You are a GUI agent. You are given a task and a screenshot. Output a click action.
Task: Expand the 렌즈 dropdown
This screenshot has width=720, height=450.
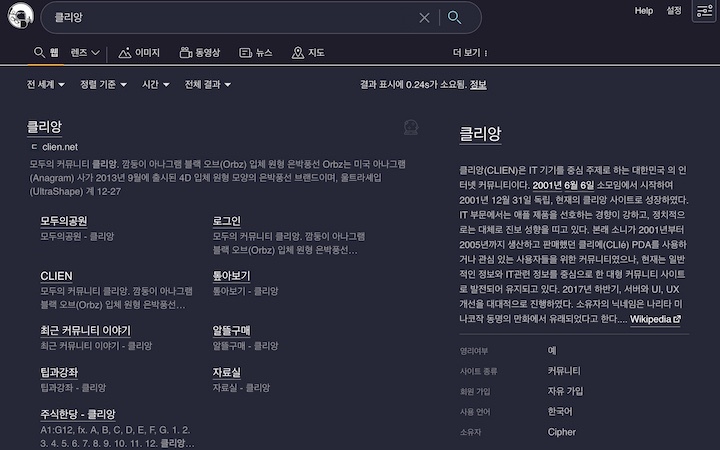85,53
